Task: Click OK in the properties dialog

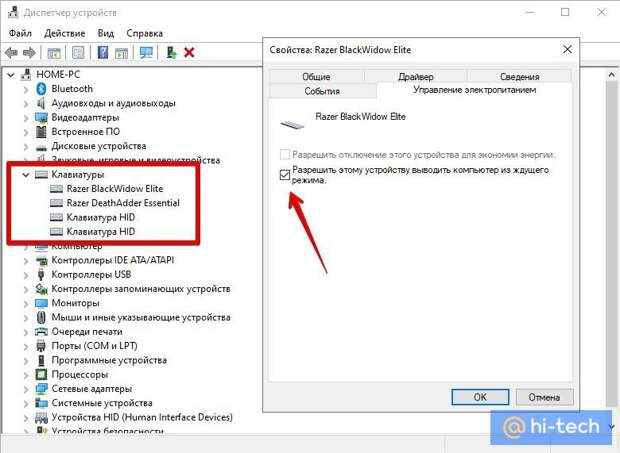Action: 480,397
